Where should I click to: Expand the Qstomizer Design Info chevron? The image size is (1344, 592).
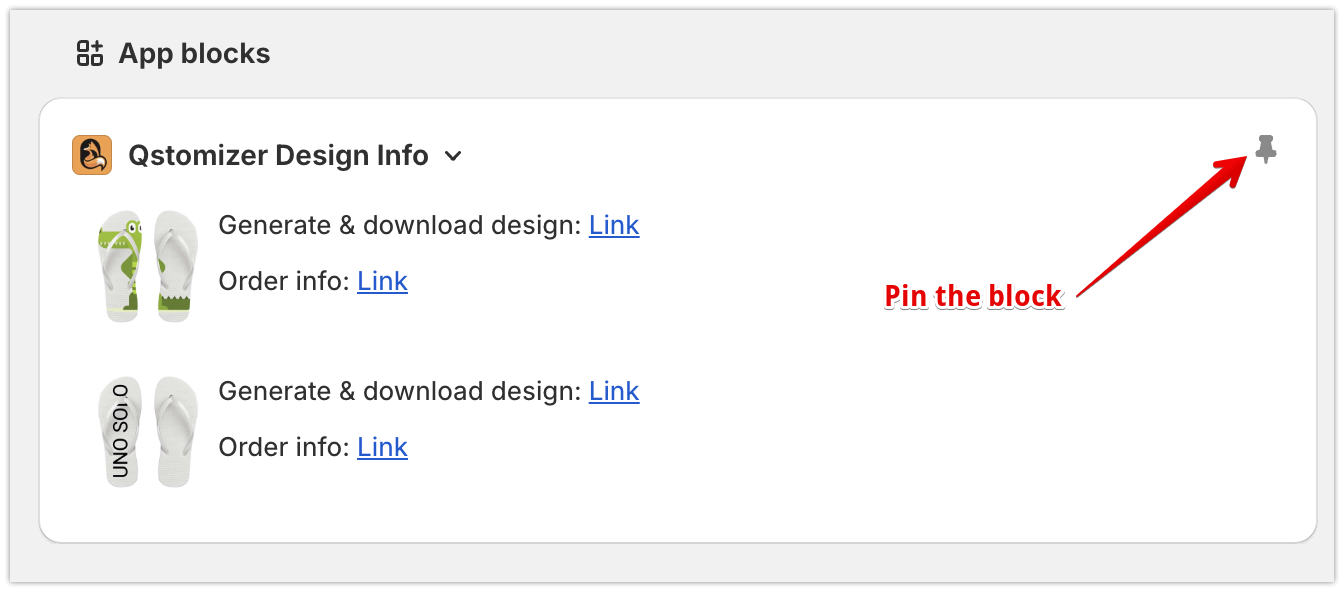pos(453,156)
